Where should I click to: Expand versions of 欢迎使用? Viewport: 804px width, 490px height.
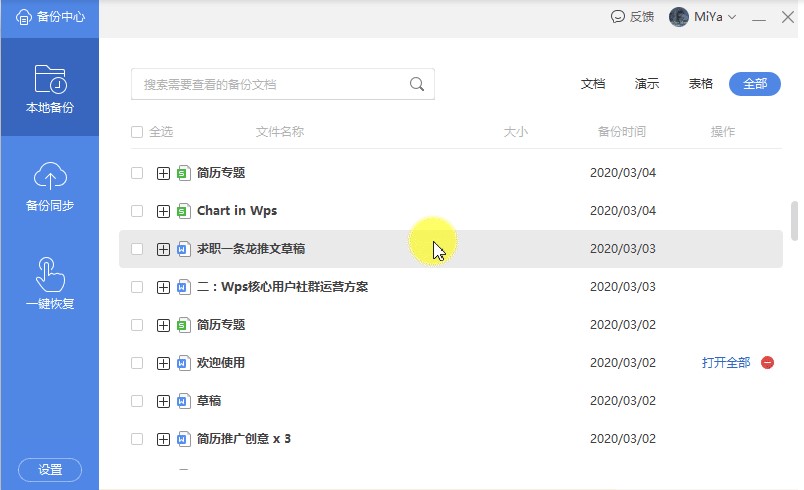coord(163,363)
